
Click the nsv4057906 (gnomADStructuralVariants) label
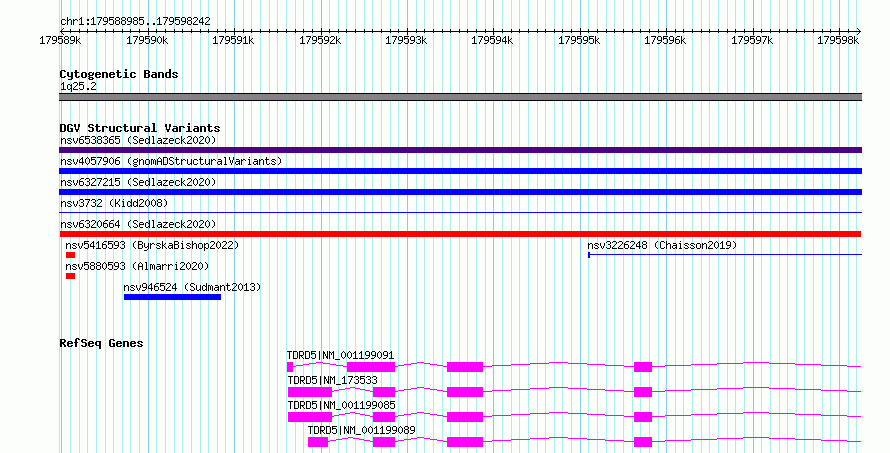point(171,161)
